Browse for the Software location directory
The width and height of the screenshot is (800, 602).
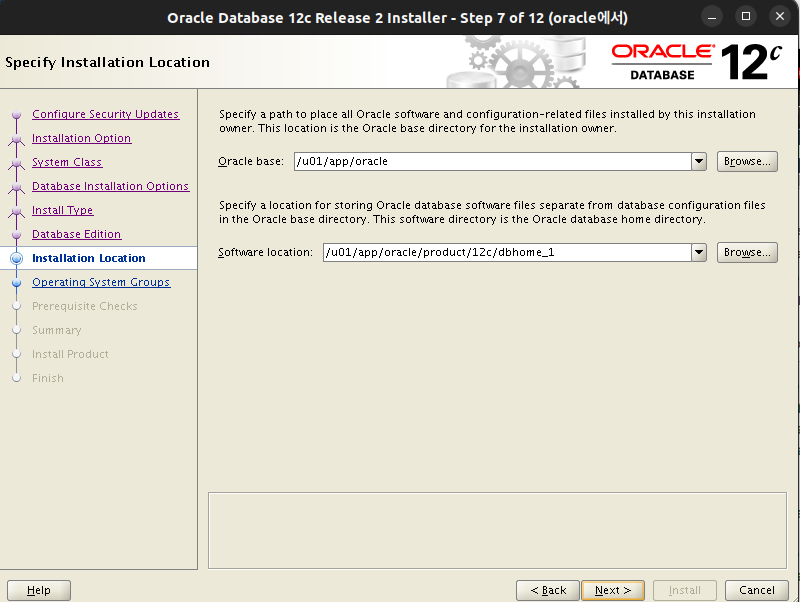tap(747, 252)
